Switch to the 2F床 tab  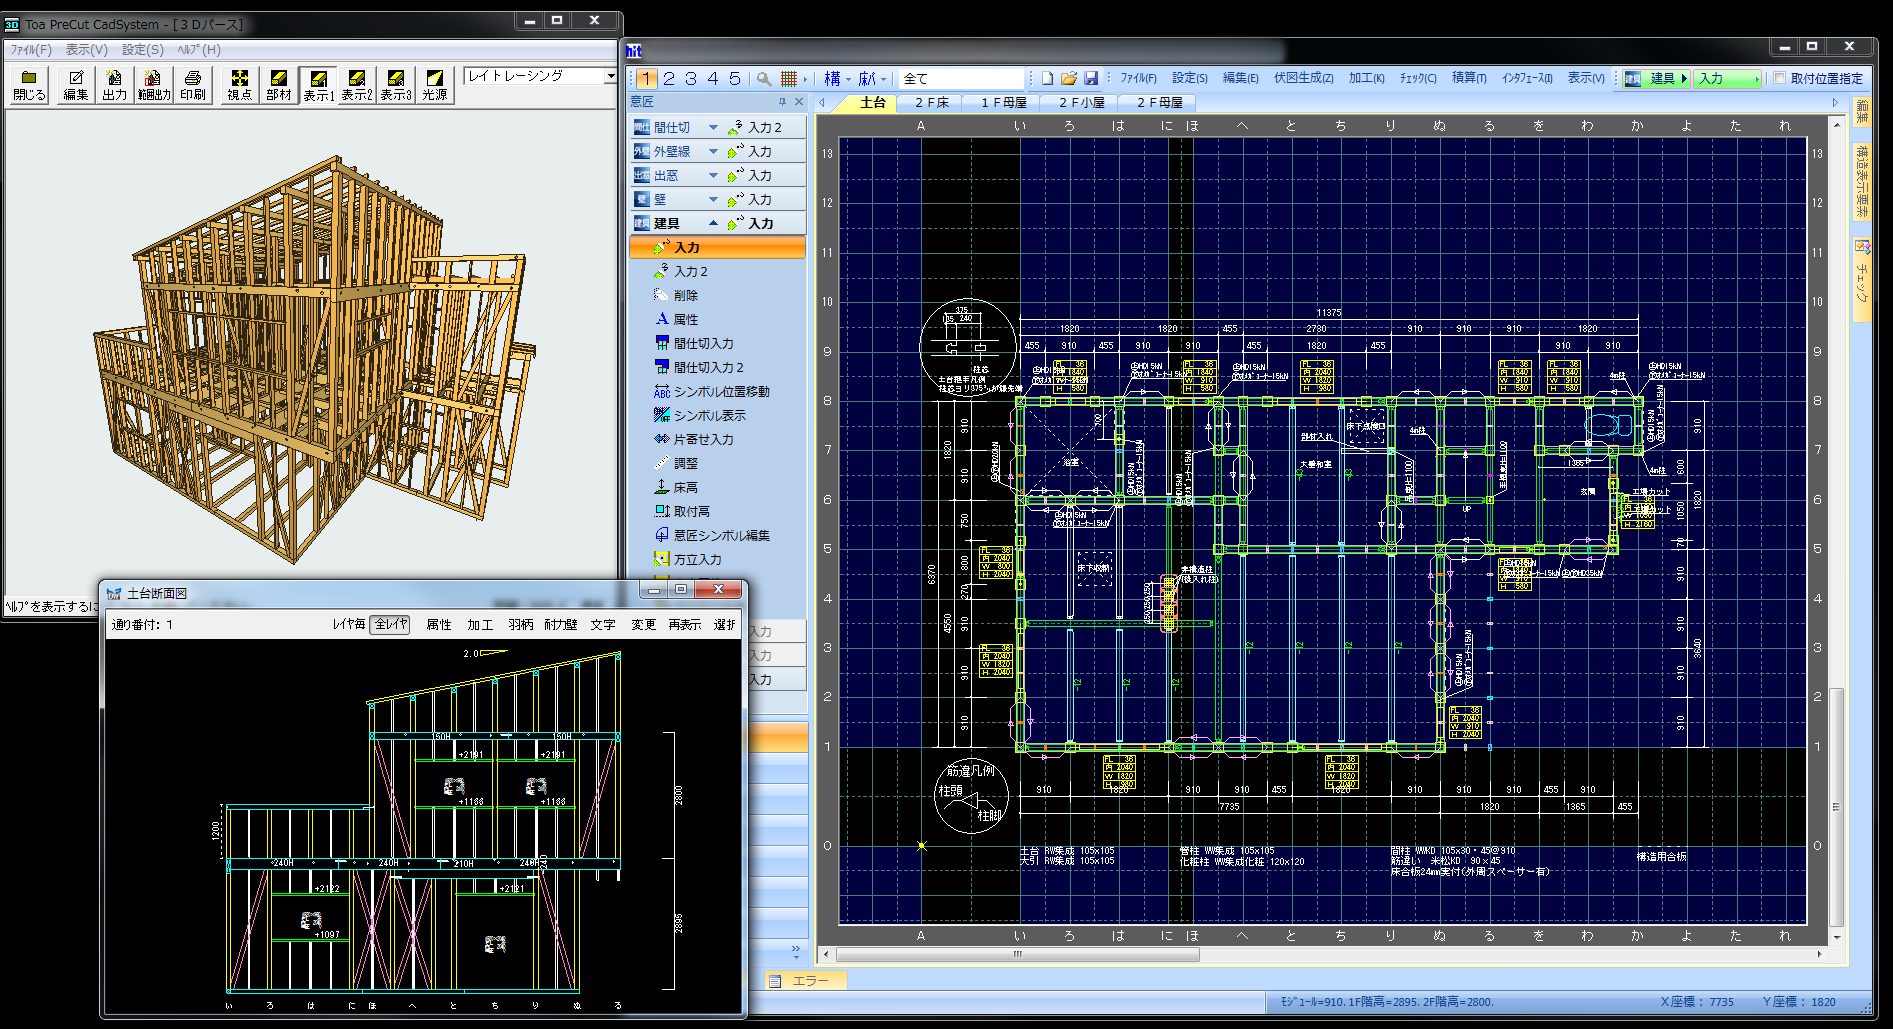pyautogui.click(x=931, y=102)
